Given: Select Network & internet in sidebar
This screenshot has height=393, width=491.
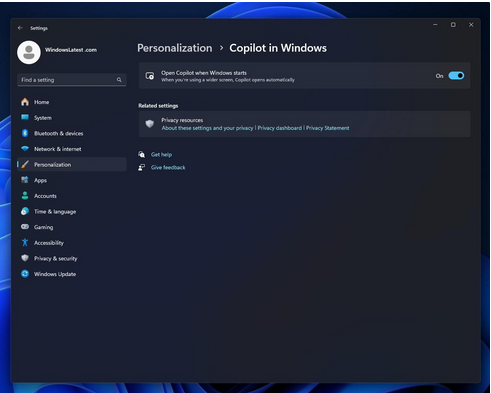Looking at the screenshot, I should (72, 149).
